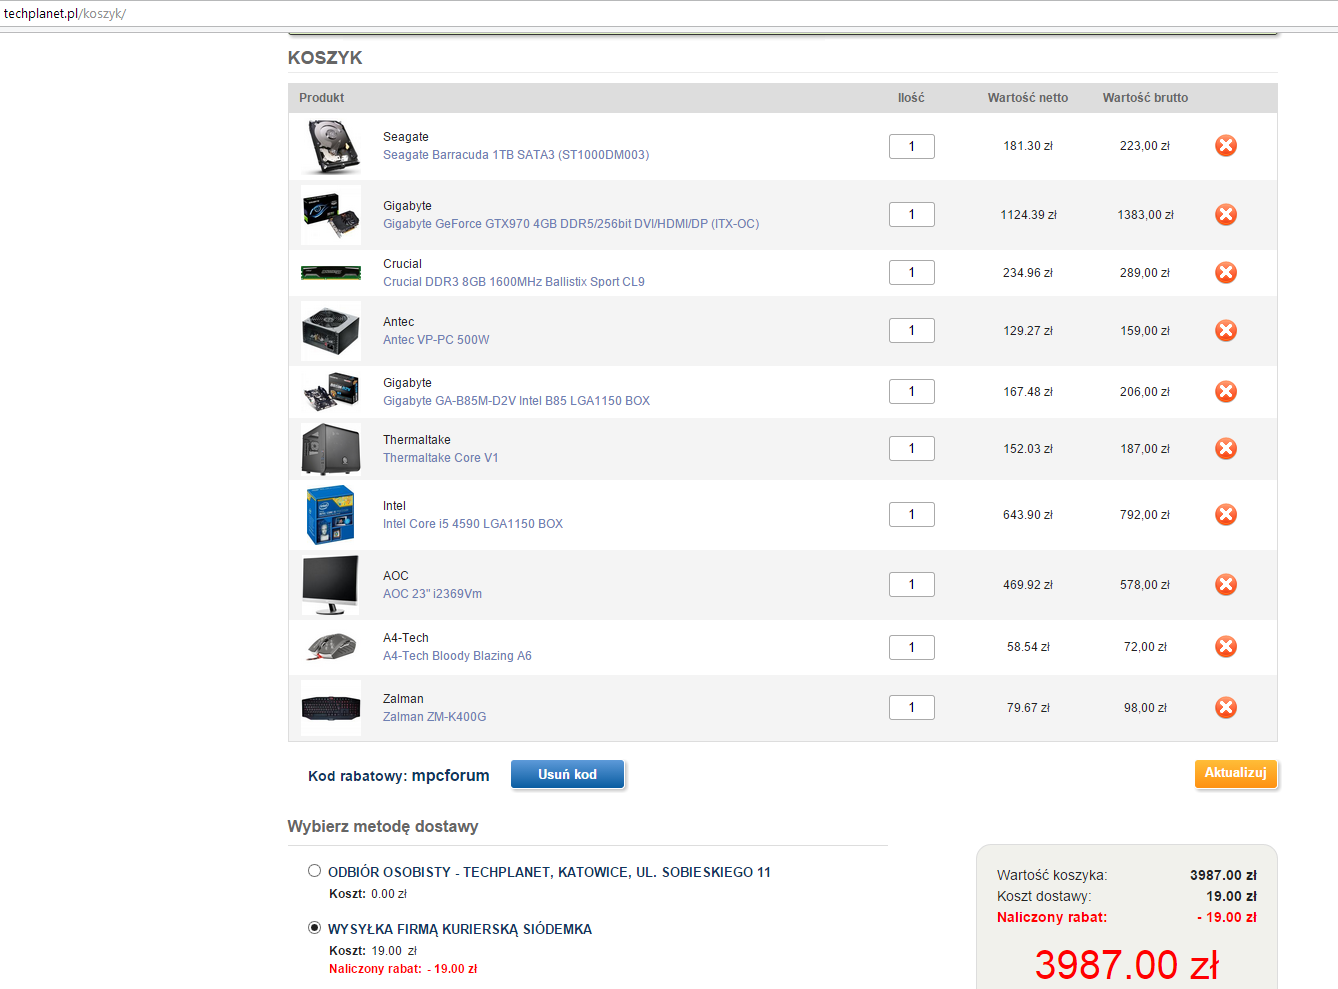Screen dimensions: 1338x989
Task: Remove Gigabyte GA-B85M-D2V motherboard
Action: pos(1226,392)
